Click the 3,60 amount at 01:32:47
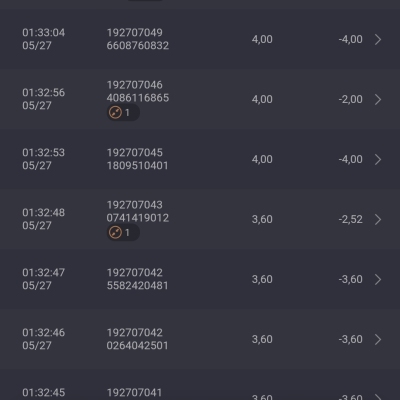Screen dimensions: 400x400 (262, 279)
